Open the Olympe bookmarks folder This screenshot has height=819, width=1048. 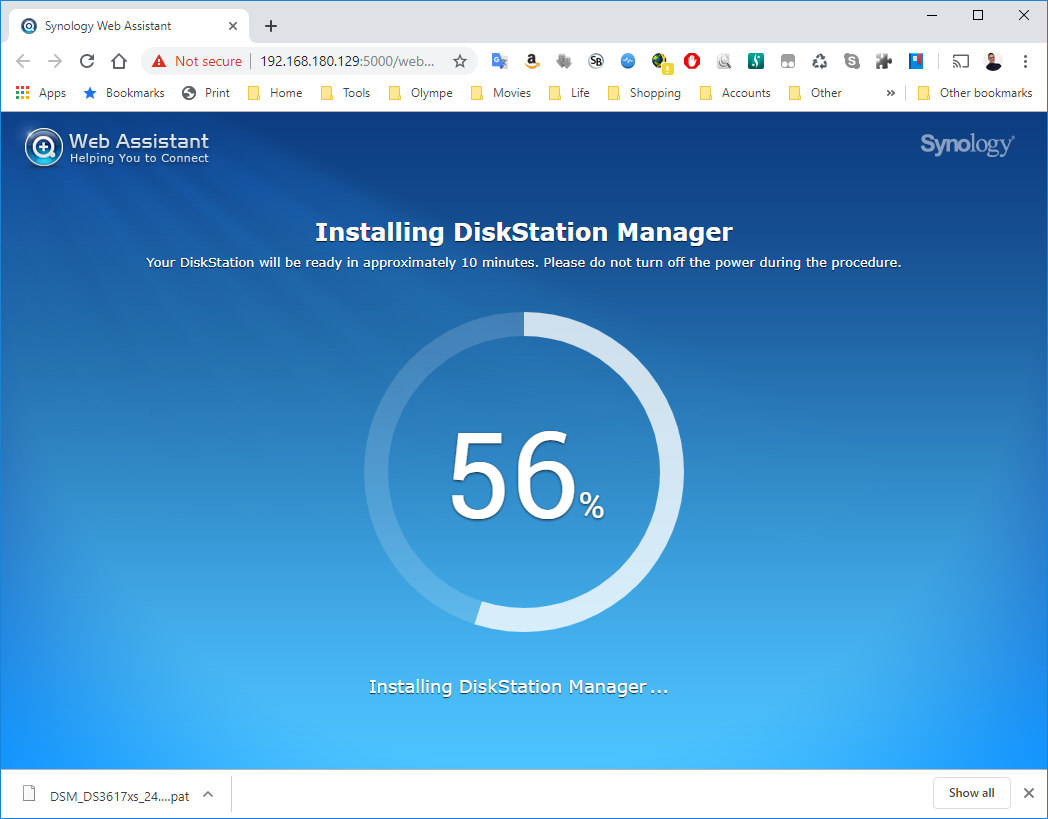click(420, 93)
